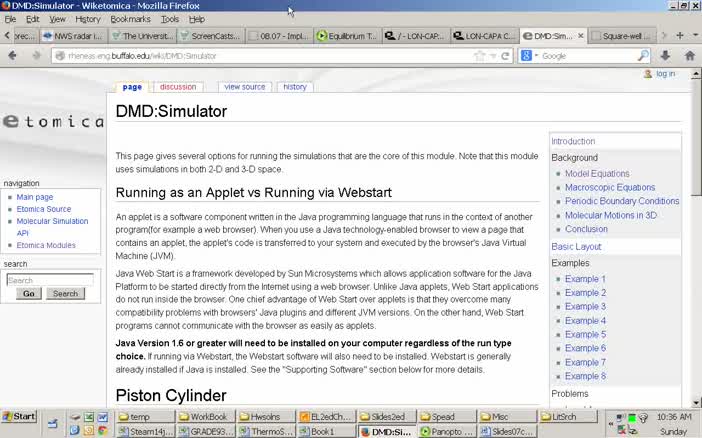This screenshot has height=438, width=702.
Task: Open the Windows Start button
Action: click(x=19, y=417)
